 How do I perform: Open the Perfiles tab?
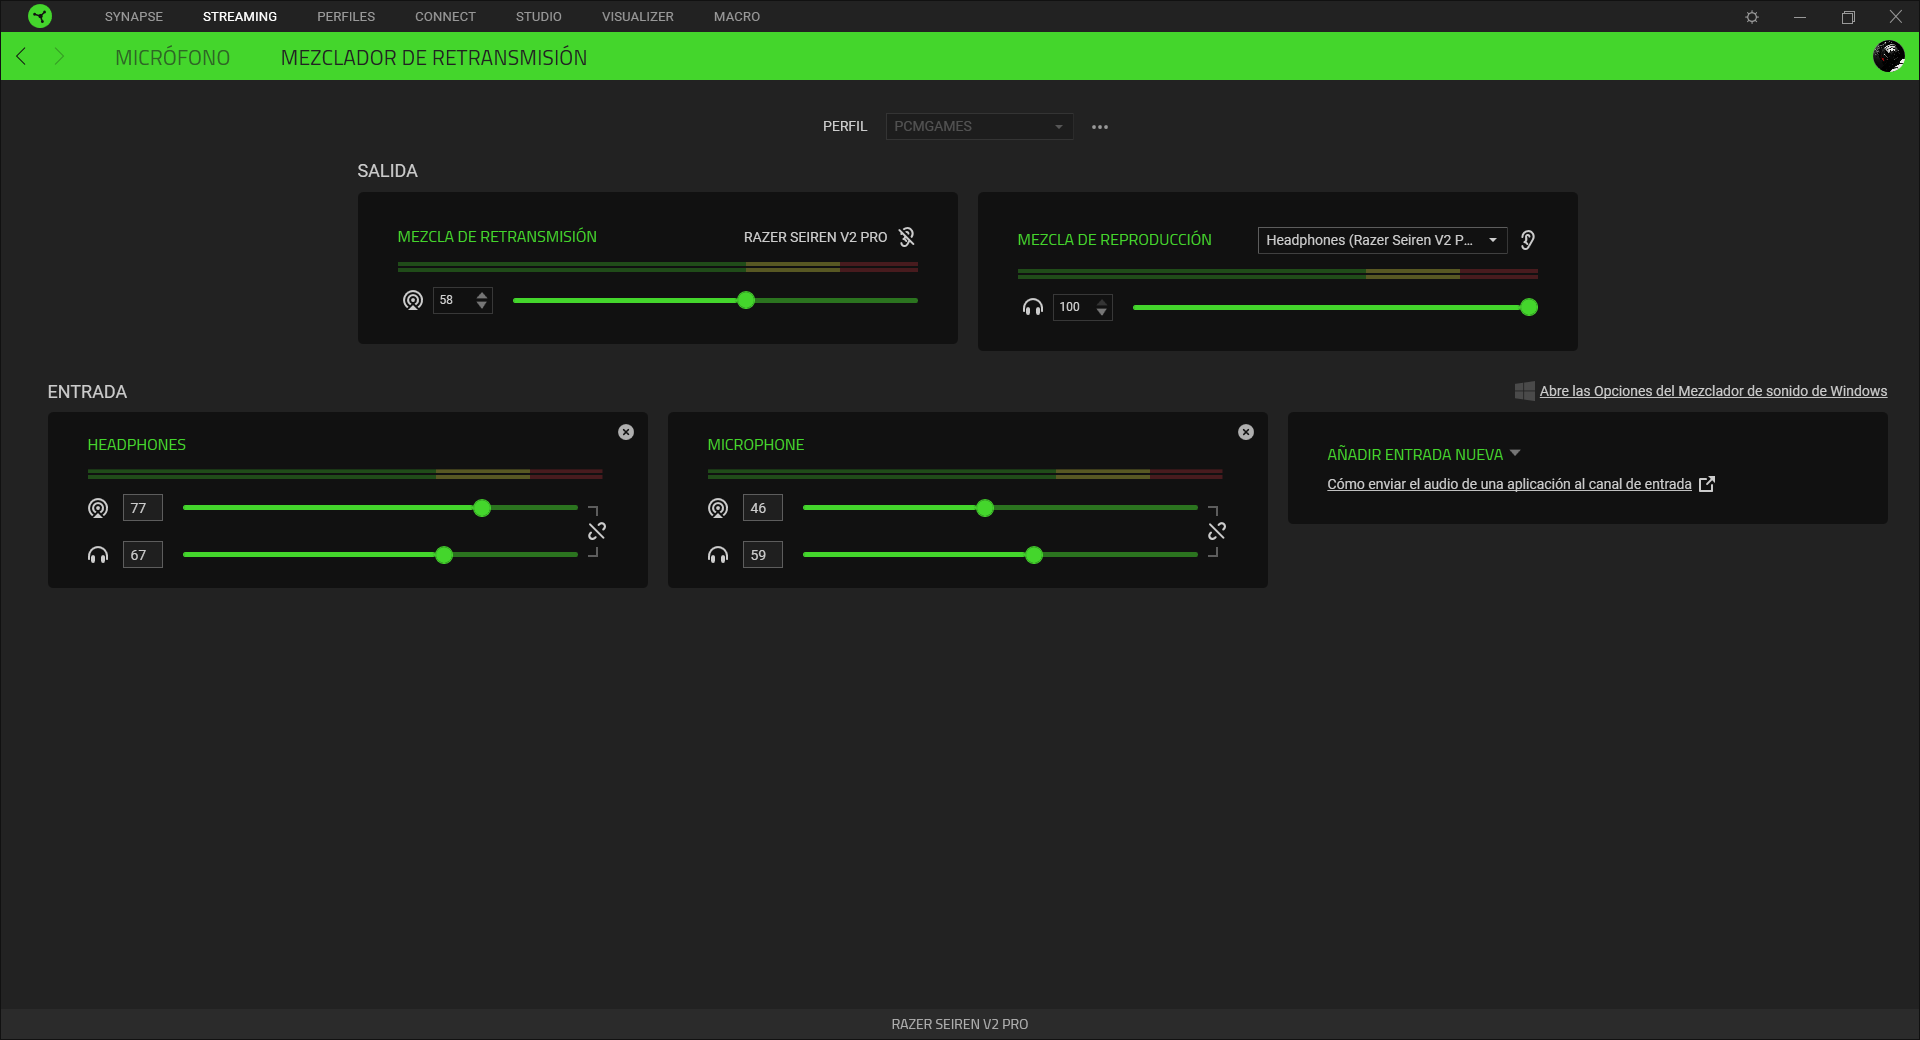(x=346, y=17)
